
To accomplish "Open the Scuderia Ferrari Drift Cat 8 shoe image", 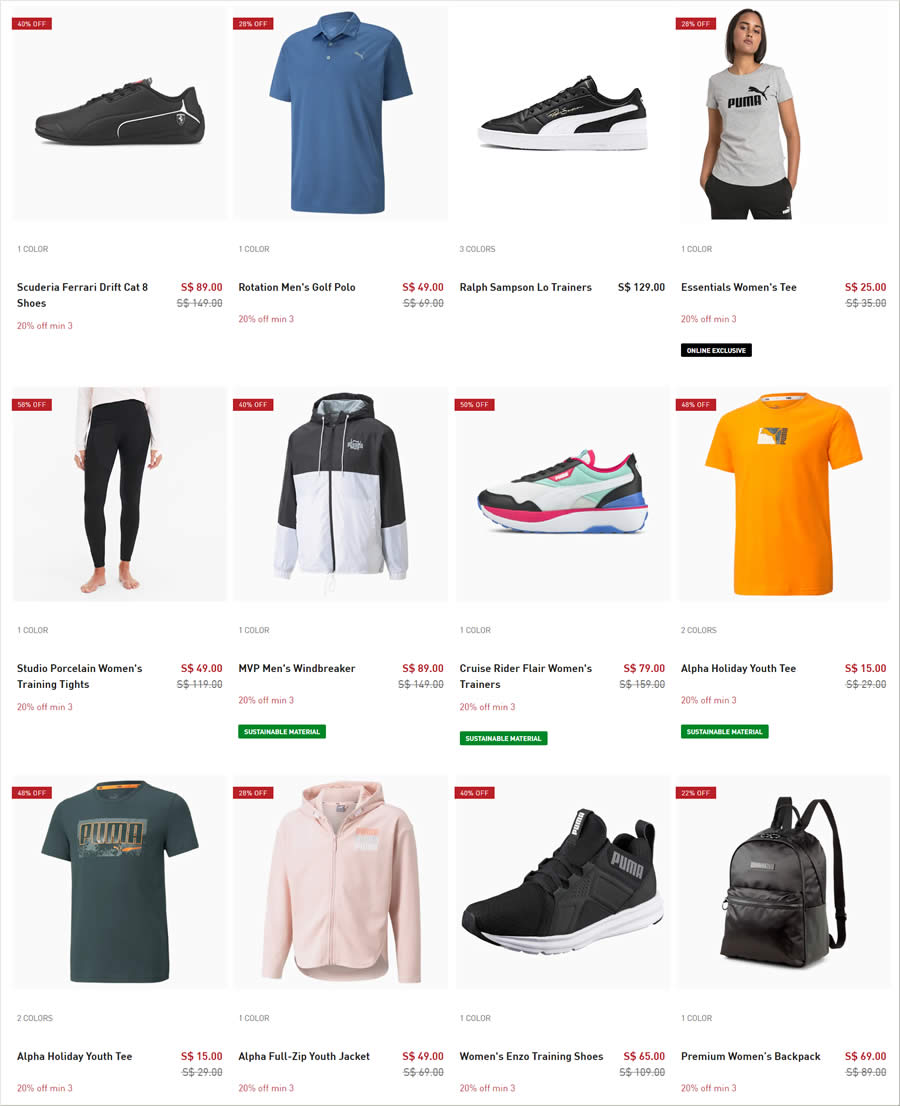I will [119, 114].
